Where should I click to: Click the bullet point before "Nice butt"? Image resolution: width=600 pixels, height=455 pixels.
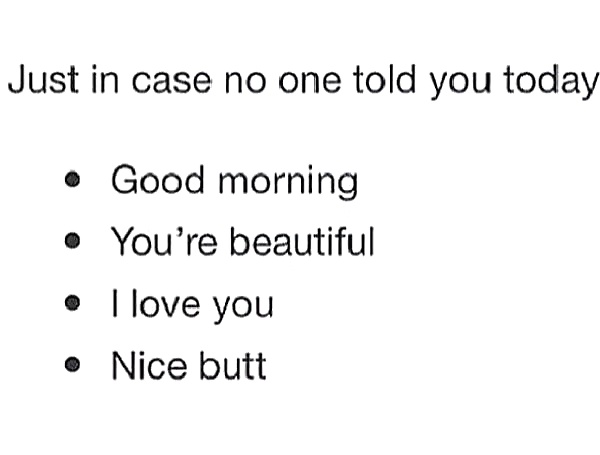coord(71,366)
